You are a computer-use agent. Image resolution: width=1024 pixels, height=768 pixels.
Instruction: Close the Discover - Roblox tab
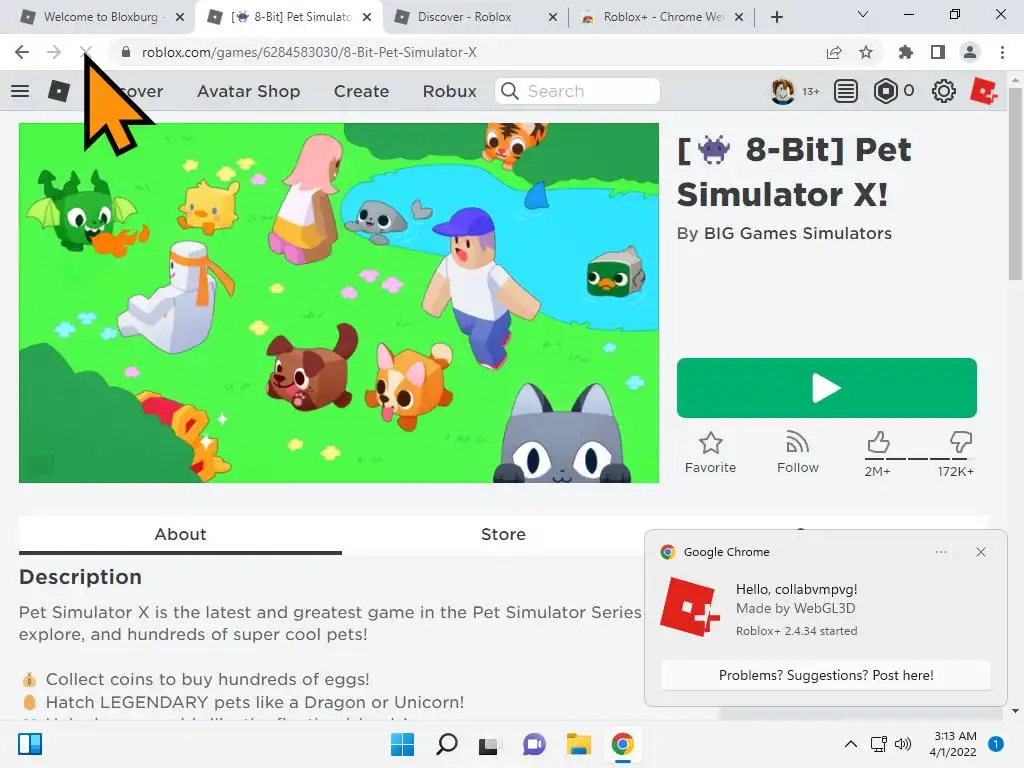coord(553,17)
